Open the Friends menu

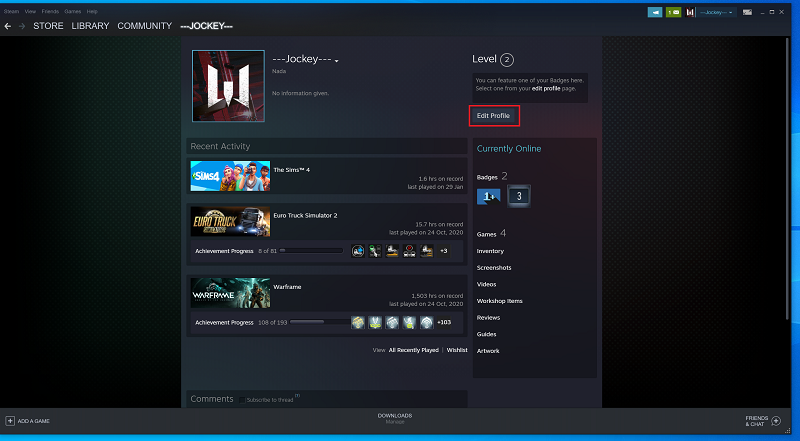pyautogui.click(x=49, y=11)
